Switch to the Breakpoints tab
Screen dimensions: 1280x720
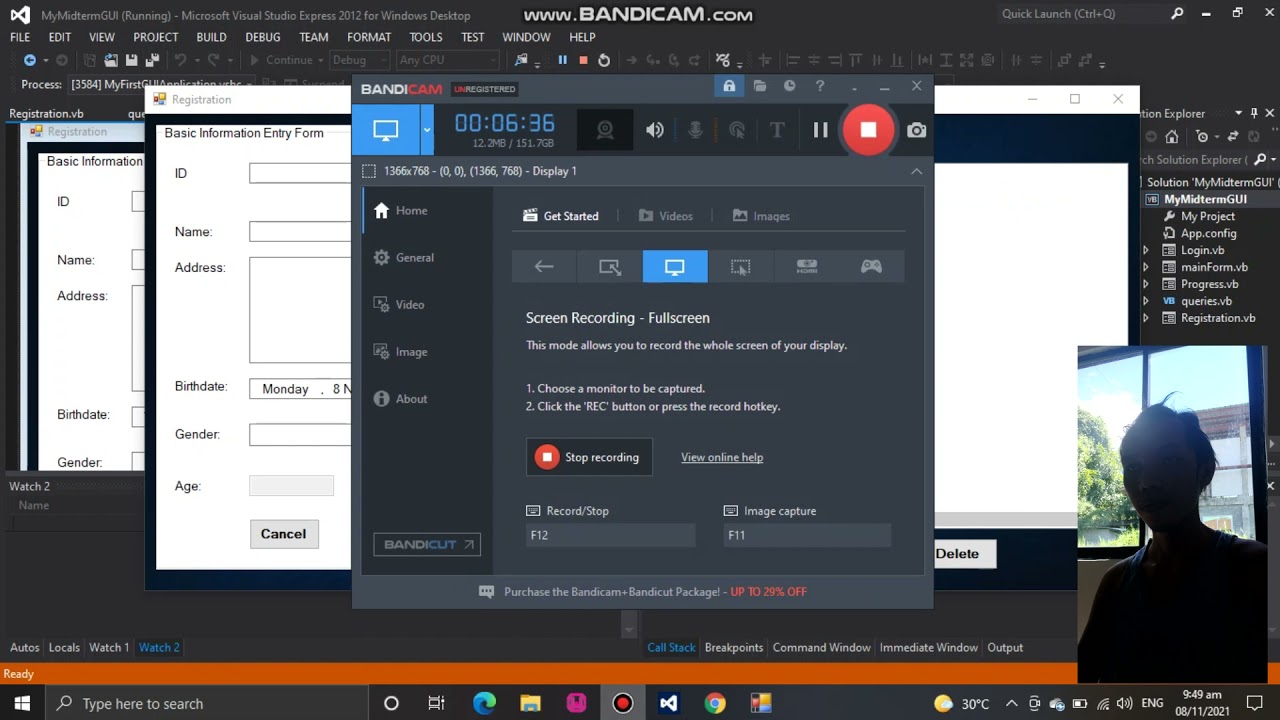point(734,647)
